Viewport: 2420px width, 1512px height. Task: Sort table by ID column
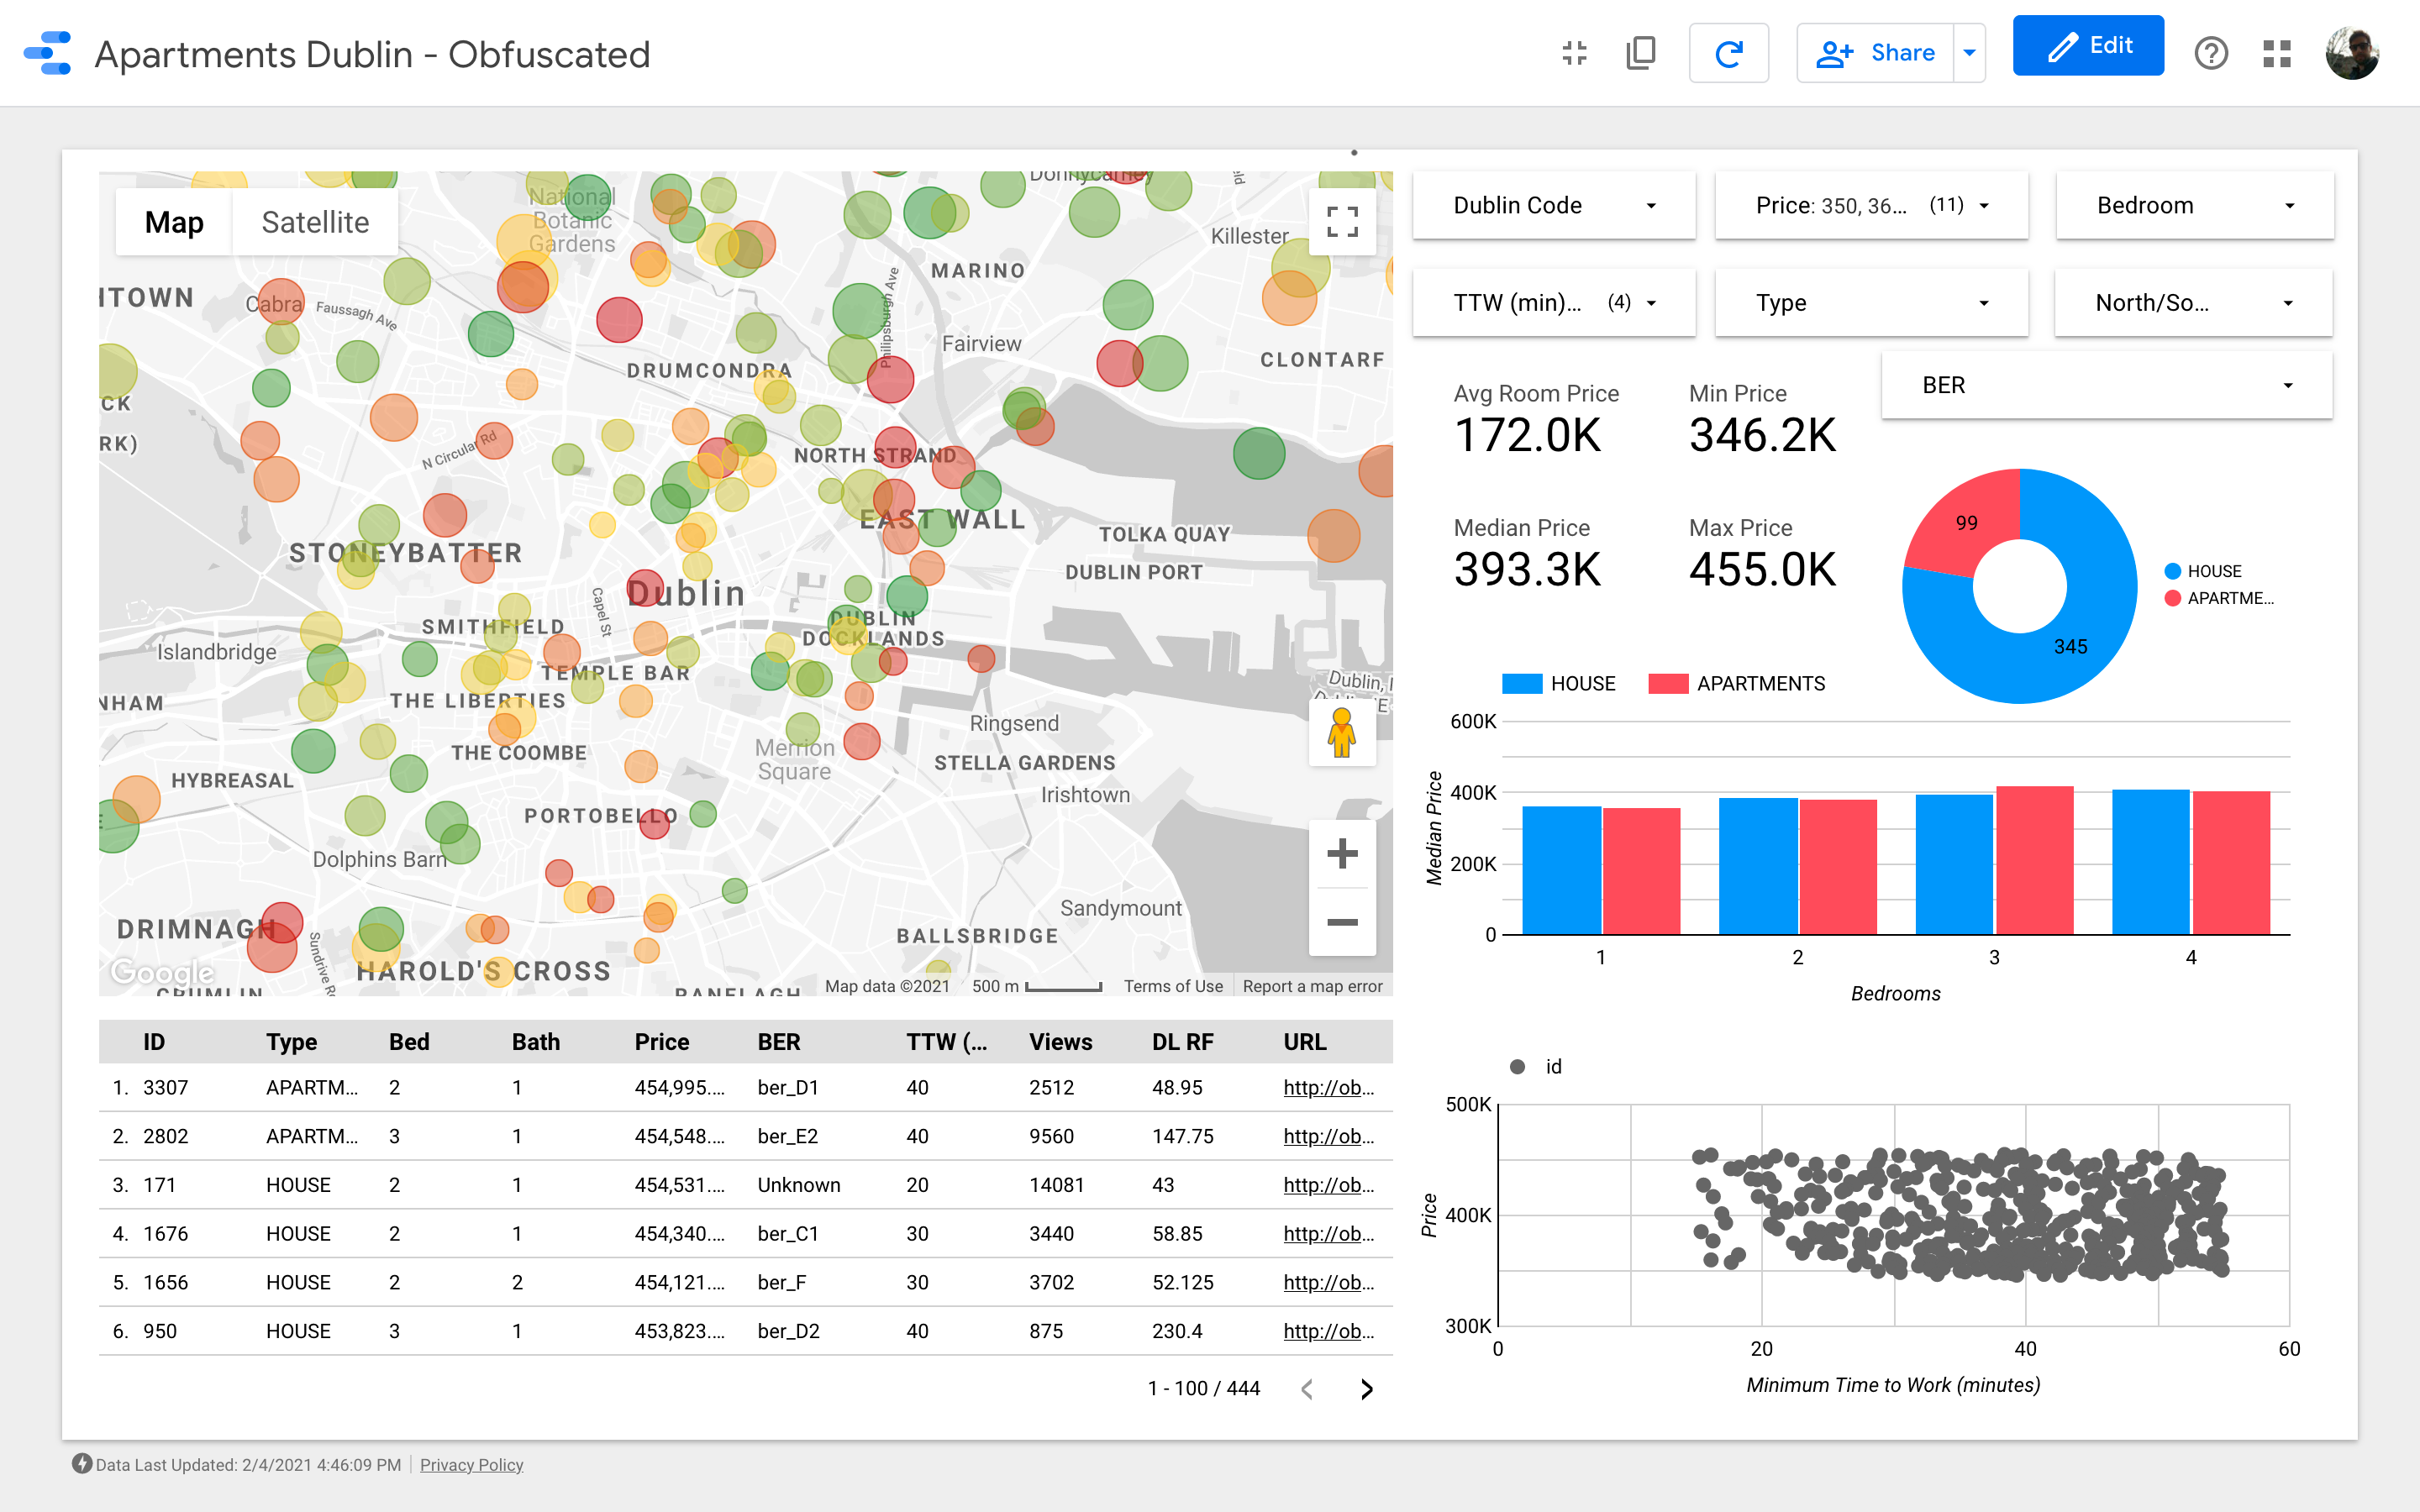tap(153, 1042)
